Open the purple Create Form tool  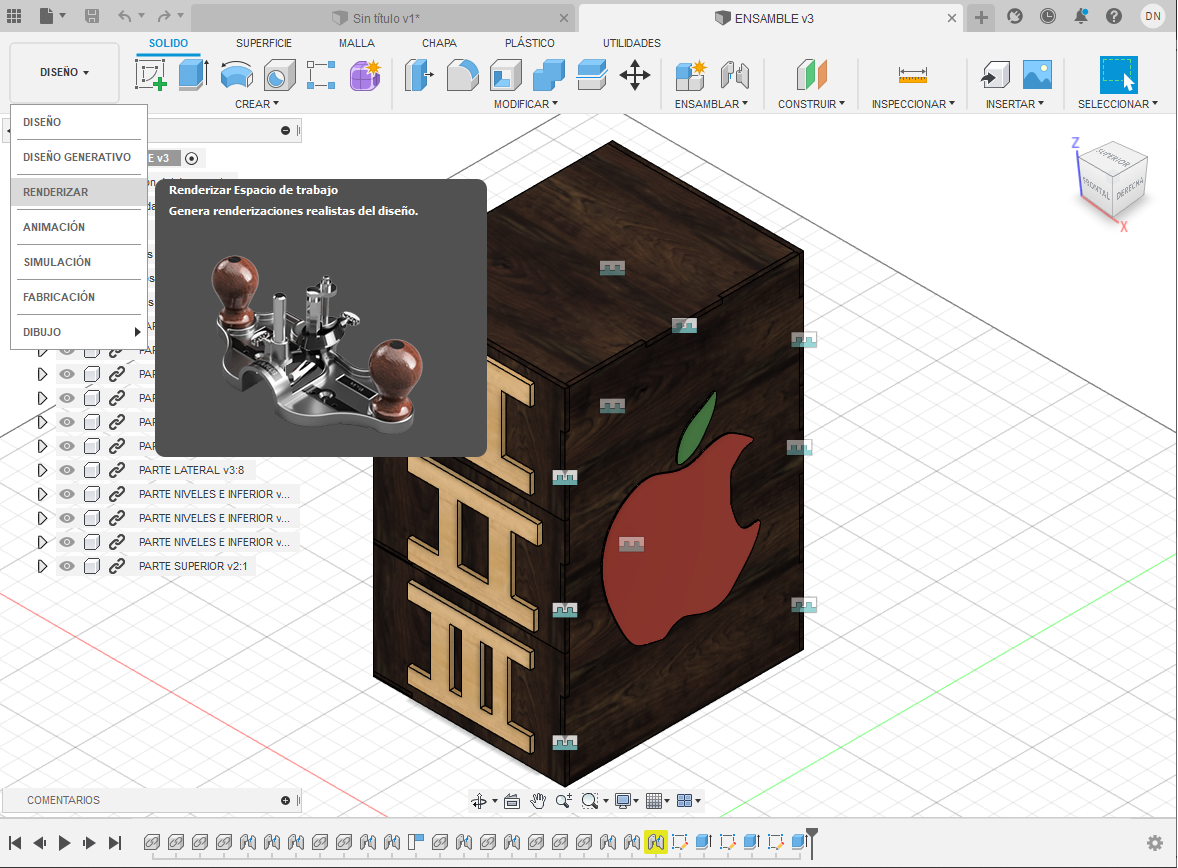365,75
